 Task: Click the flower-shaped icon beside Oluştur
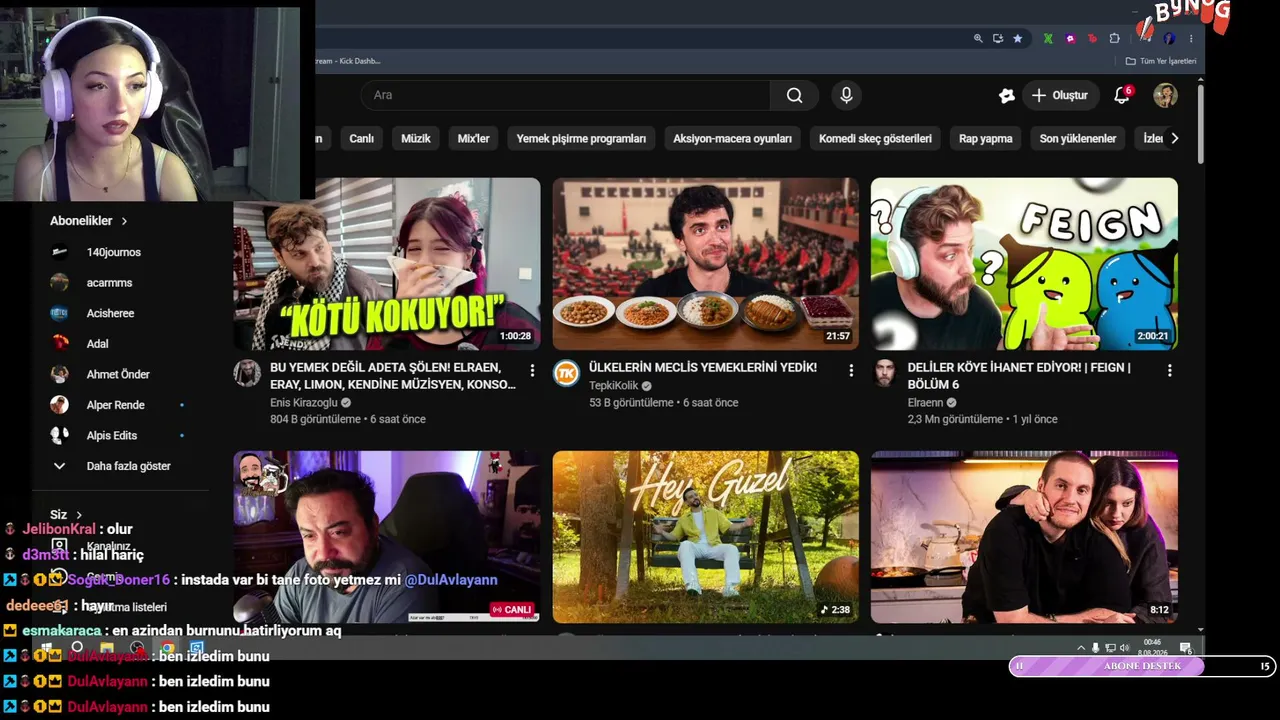point(1007,95)
